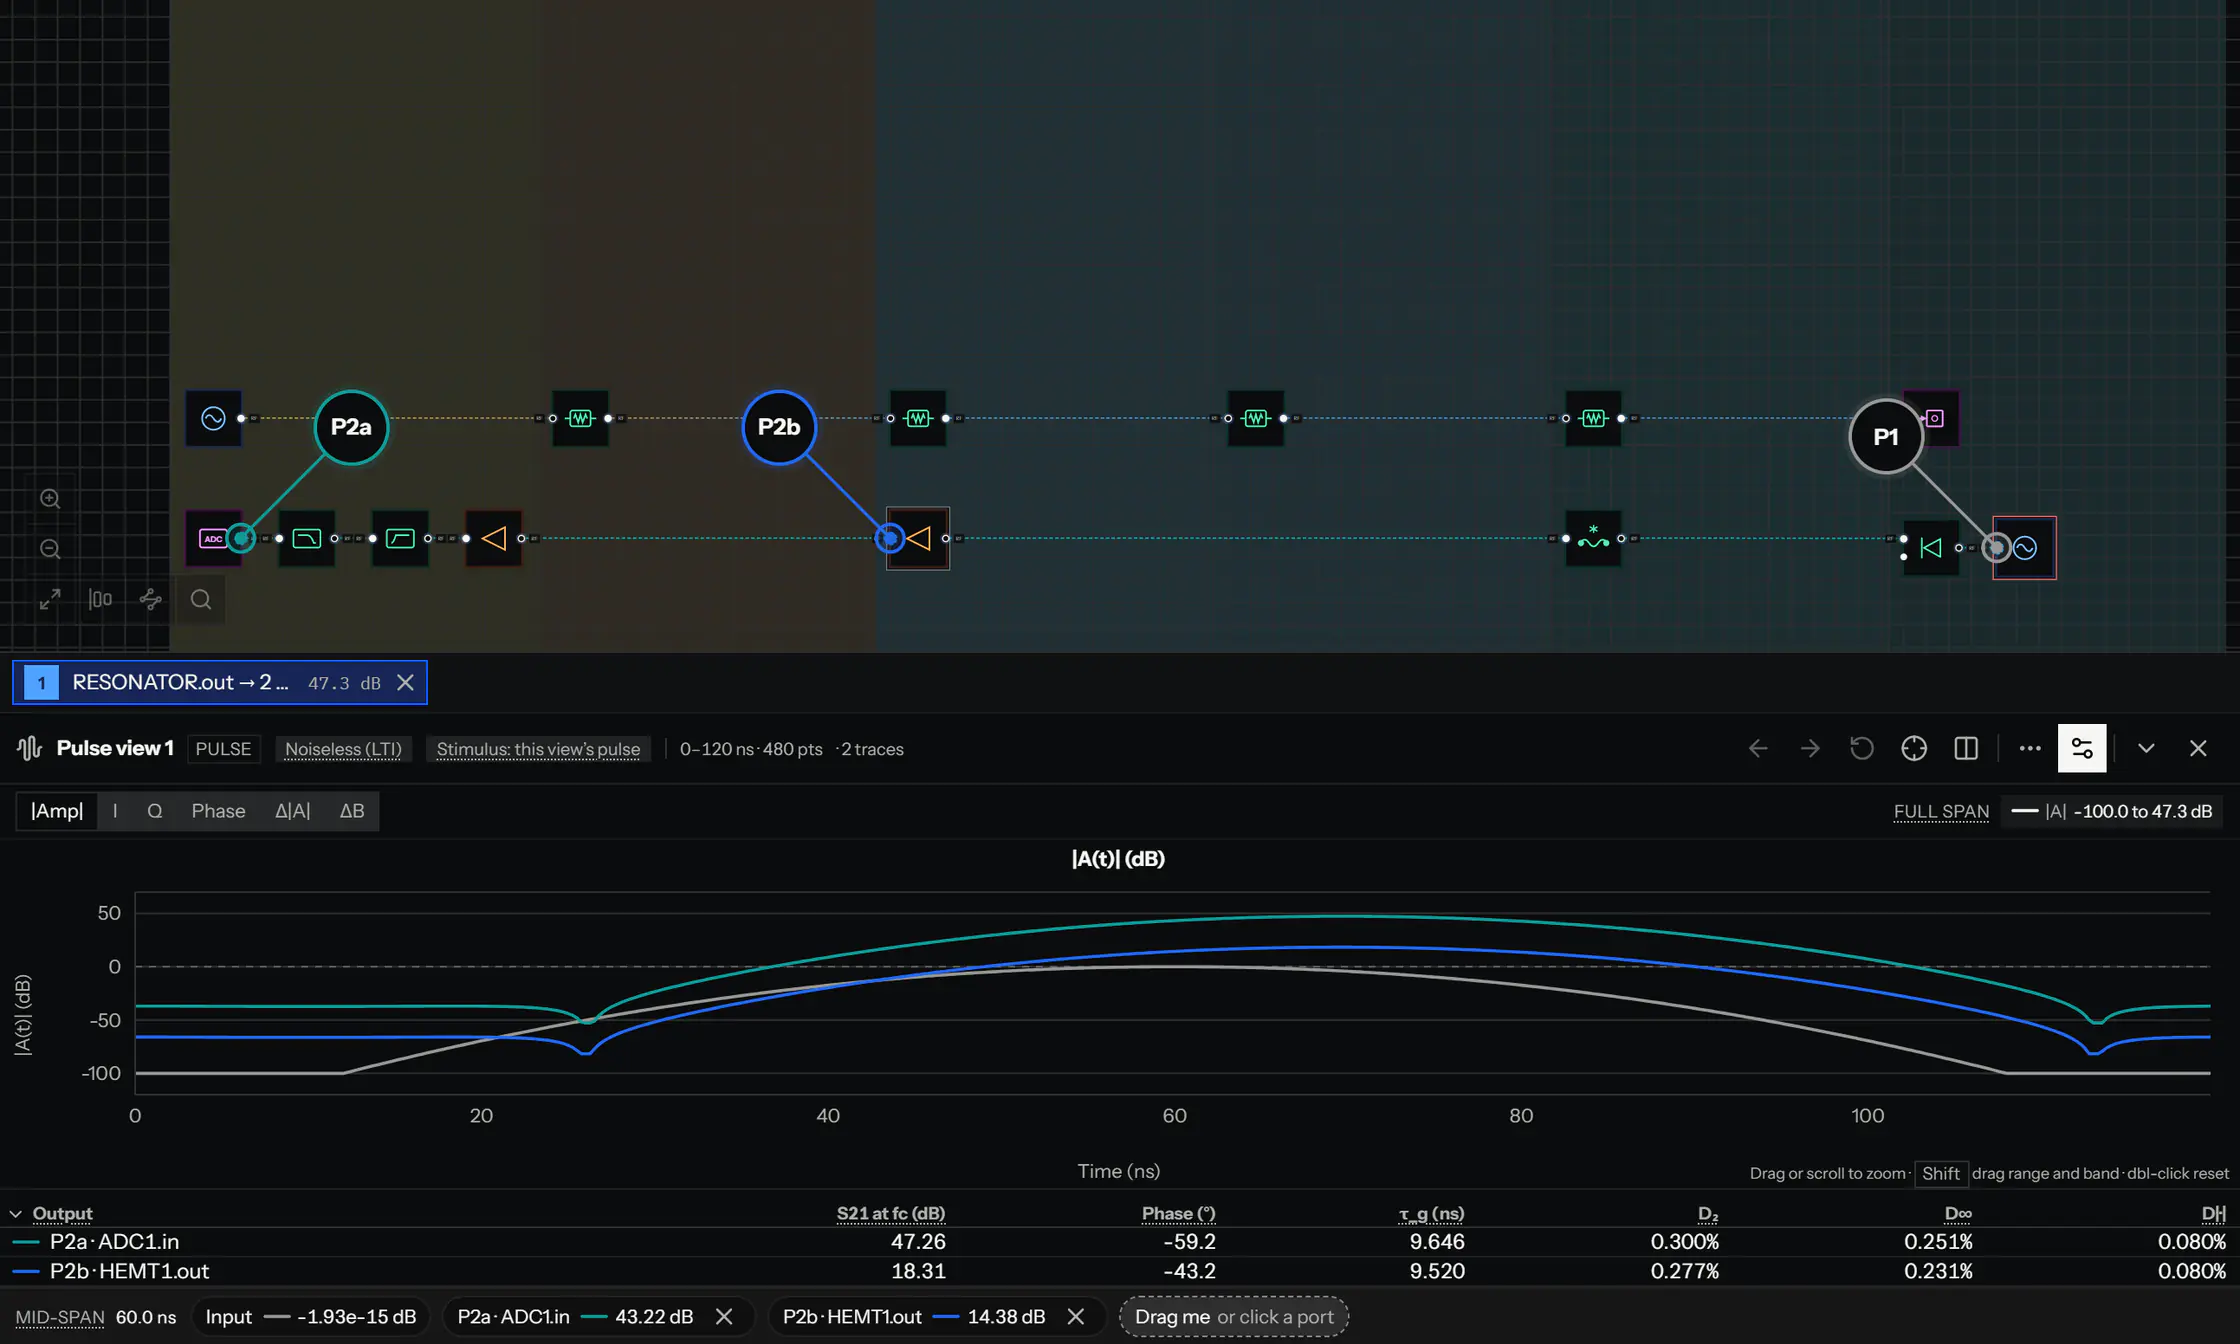Viewport: 2240px width, 1344px height.
Task: Switch to the ΔB tab
Action: (x=352, y=810)
